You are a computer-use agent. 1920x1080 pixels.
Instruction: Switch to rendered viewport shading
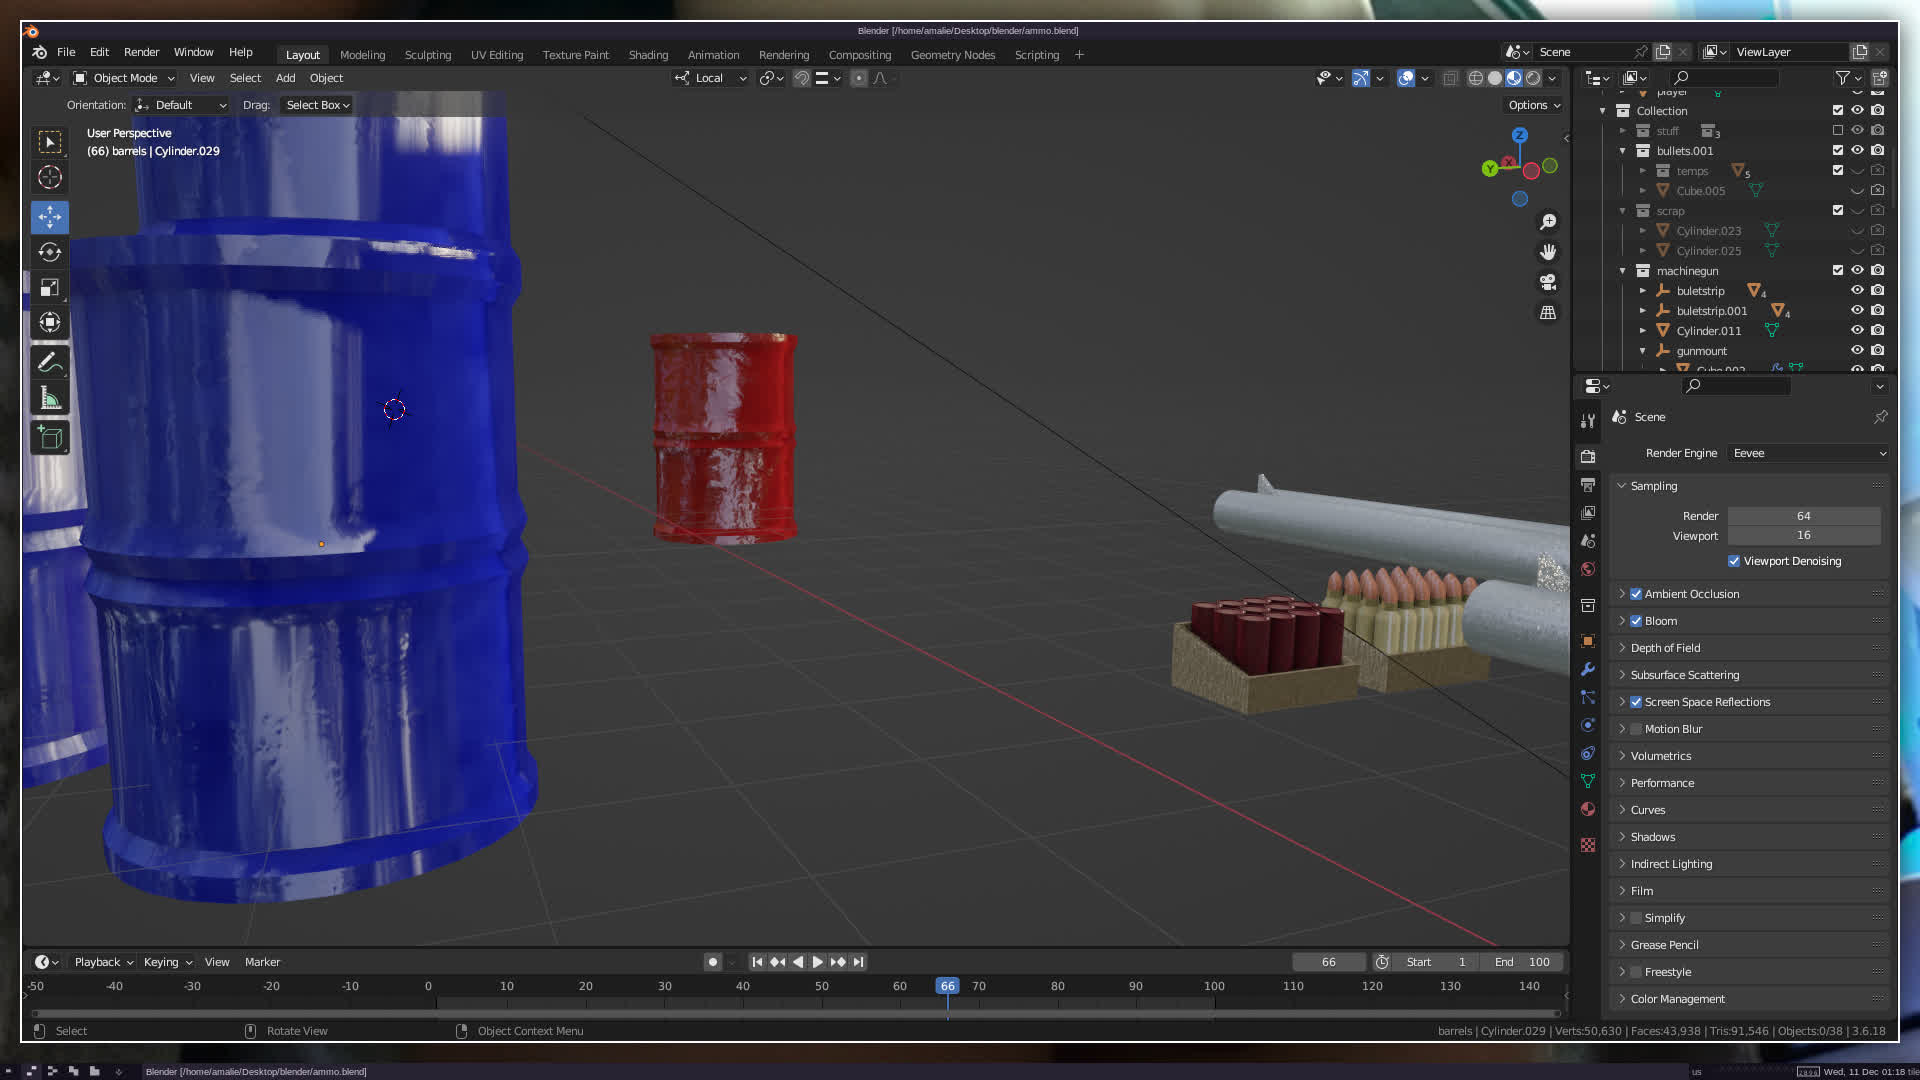point(1533,78)
